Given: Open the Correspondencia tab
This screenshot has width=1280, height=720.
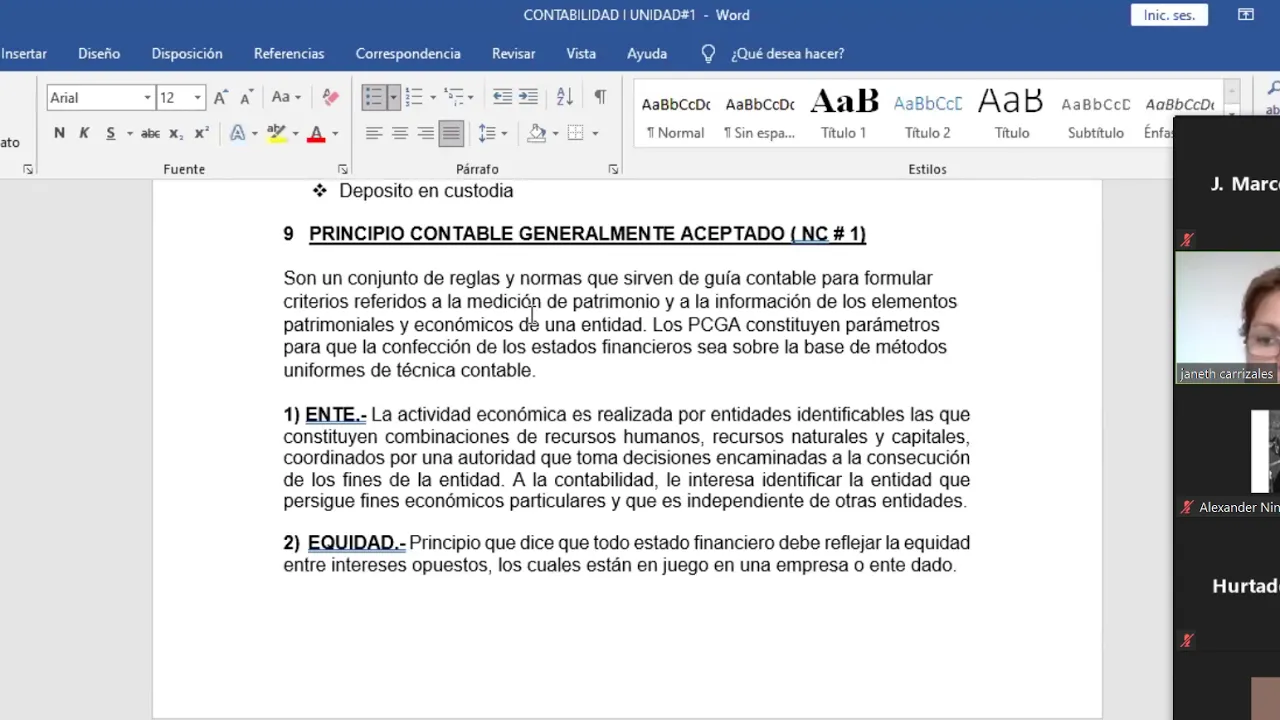Looking at the screenshot, I should pyautogui.click(x=408, y=54).
